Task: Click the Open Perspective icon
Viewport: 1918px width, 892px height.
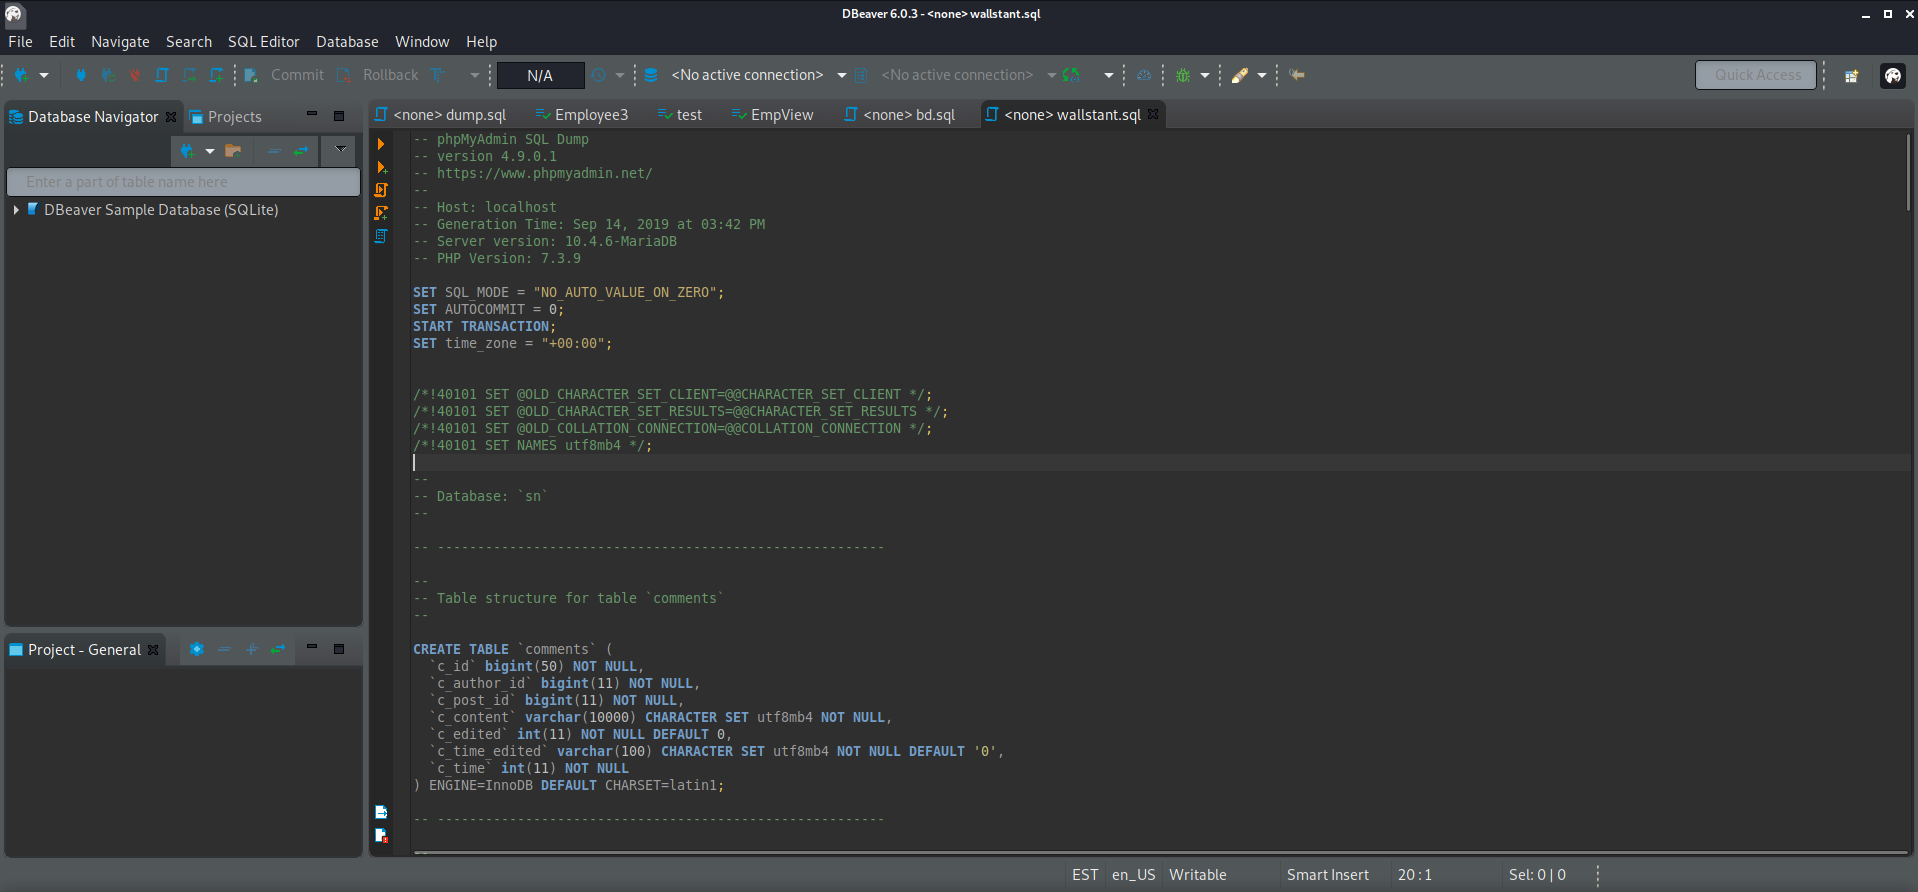Action: (1851, 76)
